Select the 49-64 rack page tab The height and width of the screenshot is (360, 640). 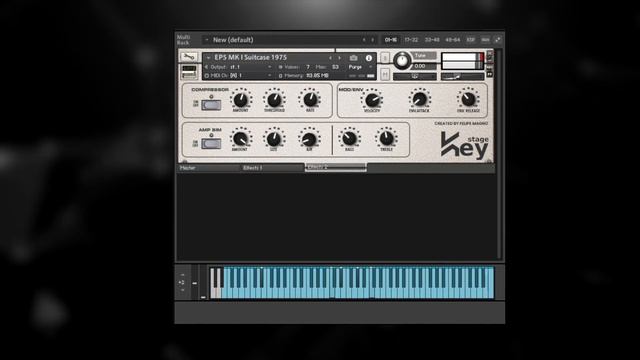[x=452, y=40]
